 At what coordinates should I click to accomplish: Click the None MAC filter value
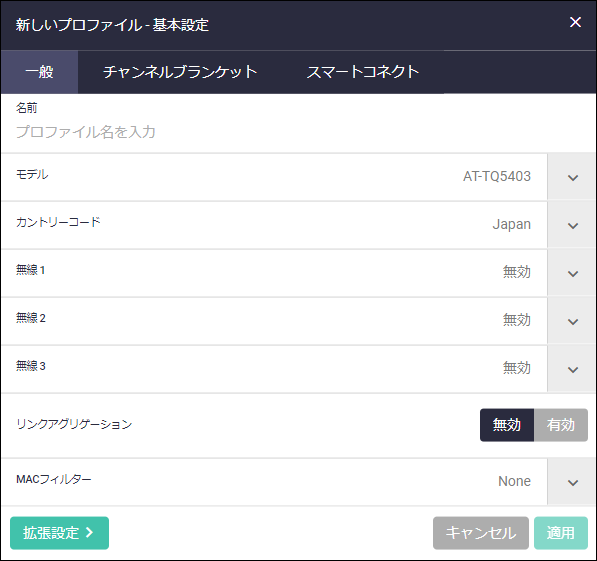[514, 481]
